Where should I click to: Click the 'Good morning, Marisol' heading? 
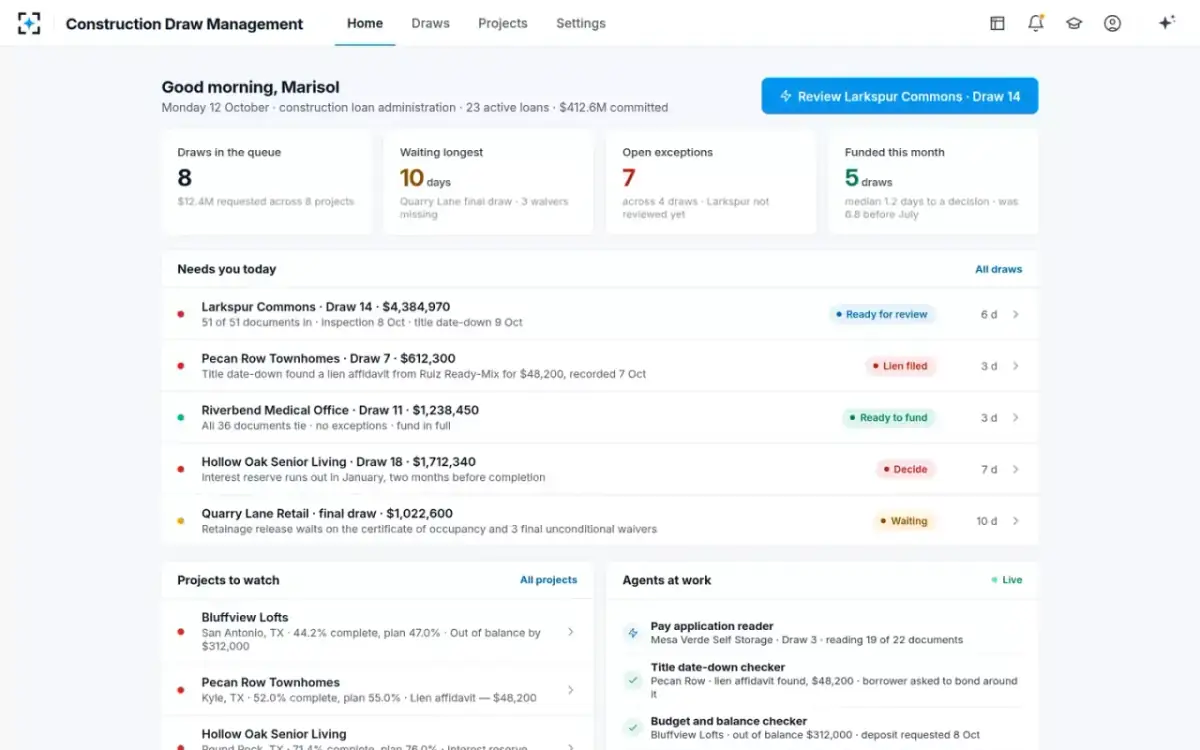click(251, 88)
